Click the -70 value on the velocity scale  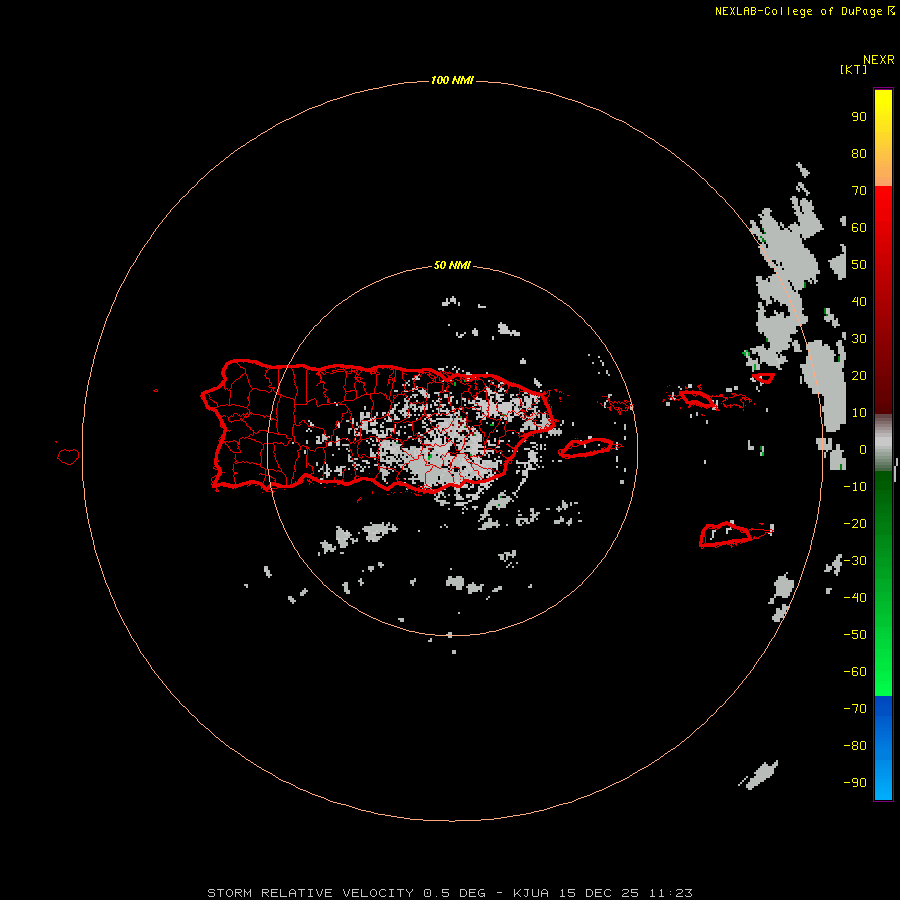pyautogui.click(x=855, y=709)
